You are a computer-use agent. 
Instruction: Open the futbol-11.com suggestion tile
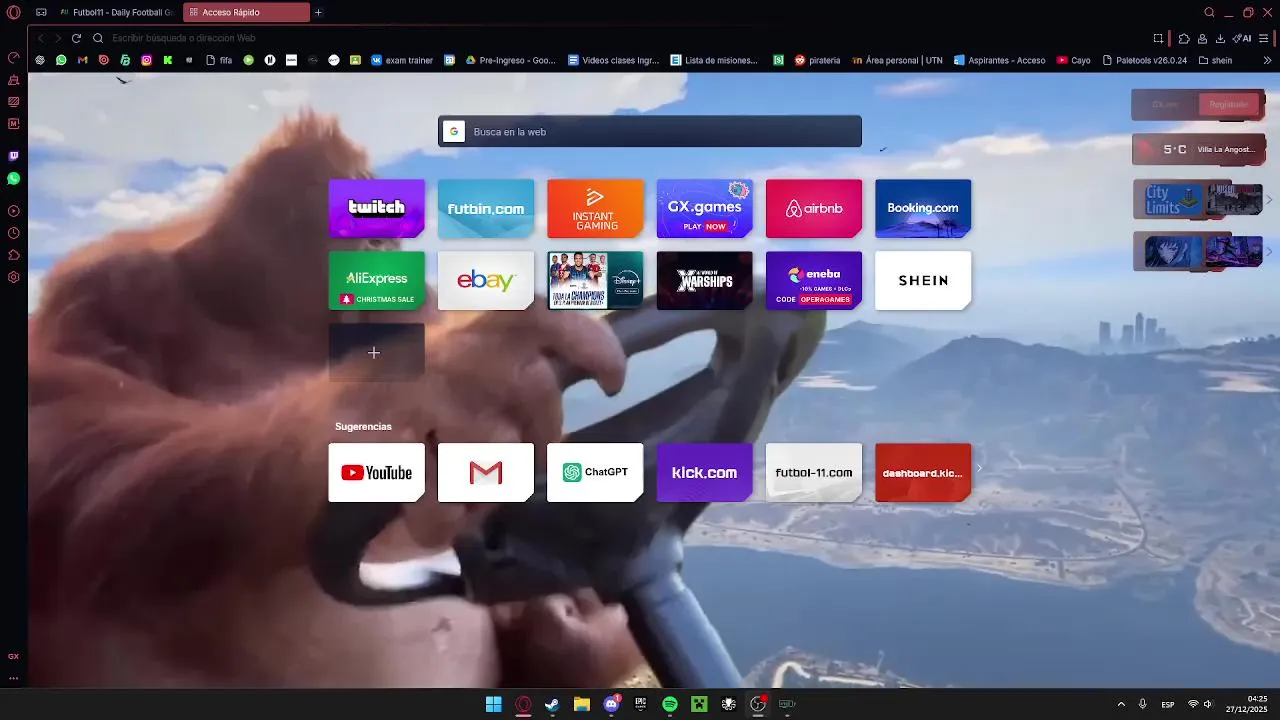coord(814,472)
